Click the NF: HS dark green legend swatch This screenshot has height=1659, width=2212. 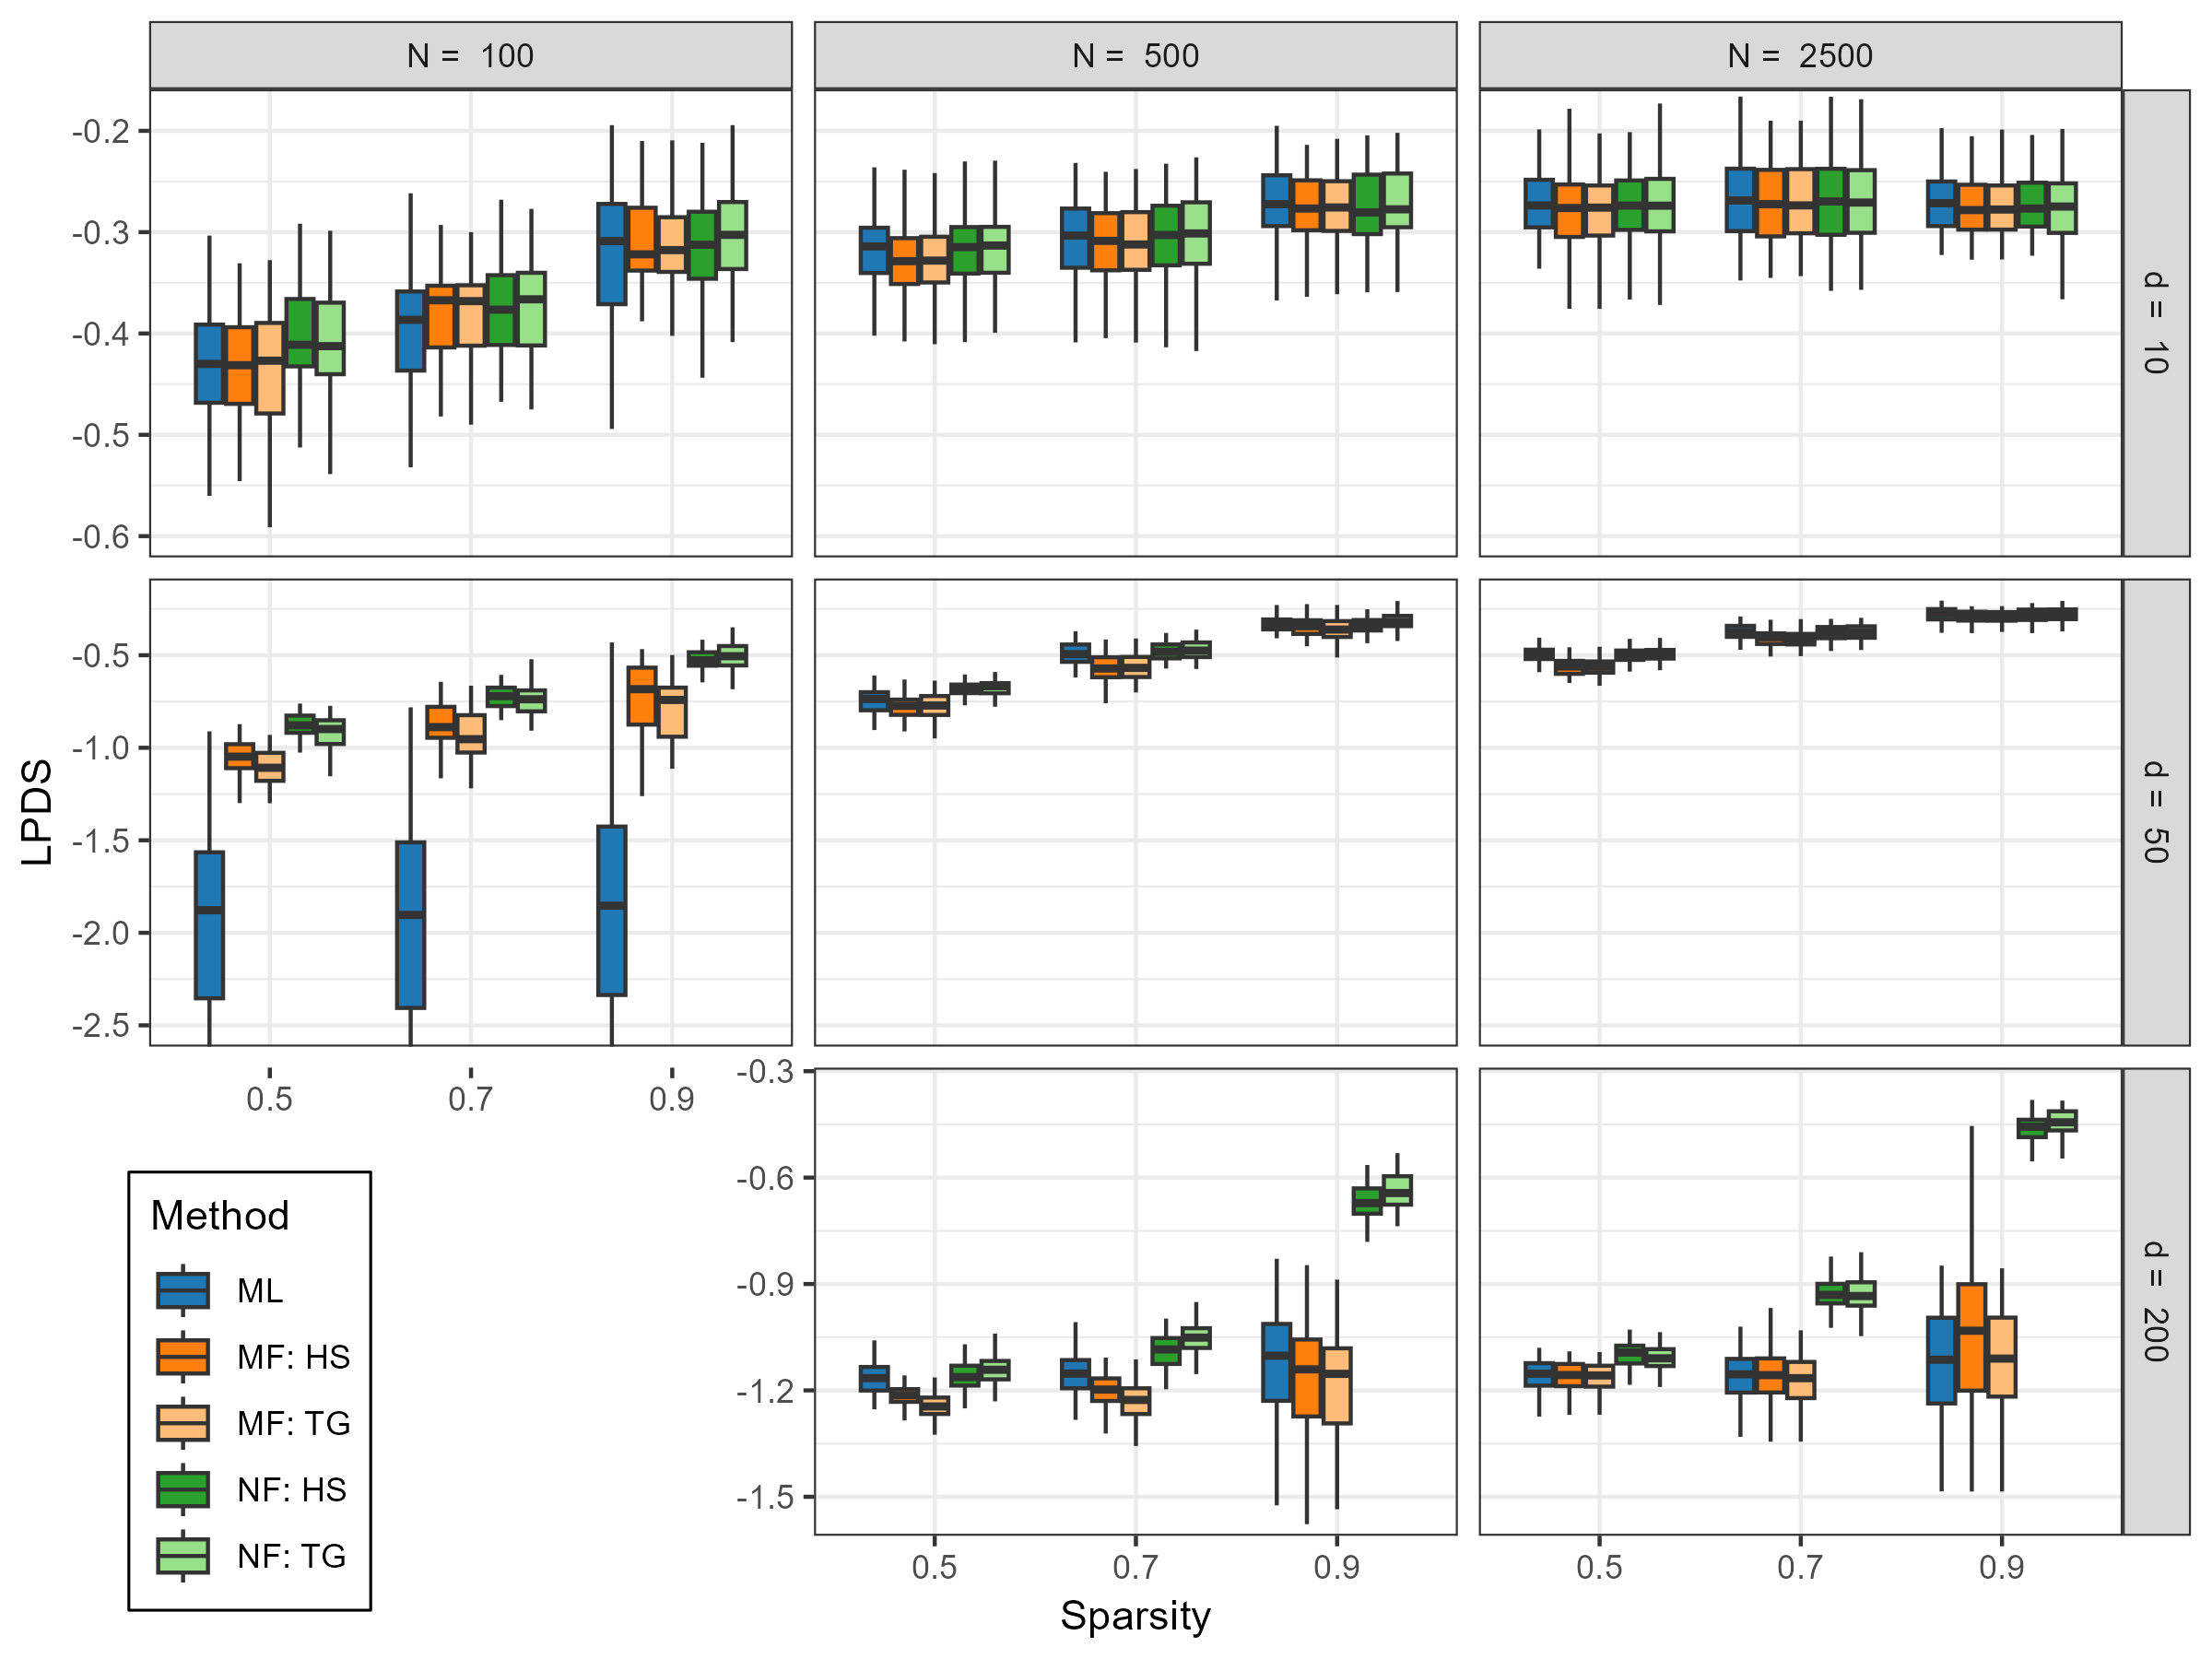coord(183,1489)
